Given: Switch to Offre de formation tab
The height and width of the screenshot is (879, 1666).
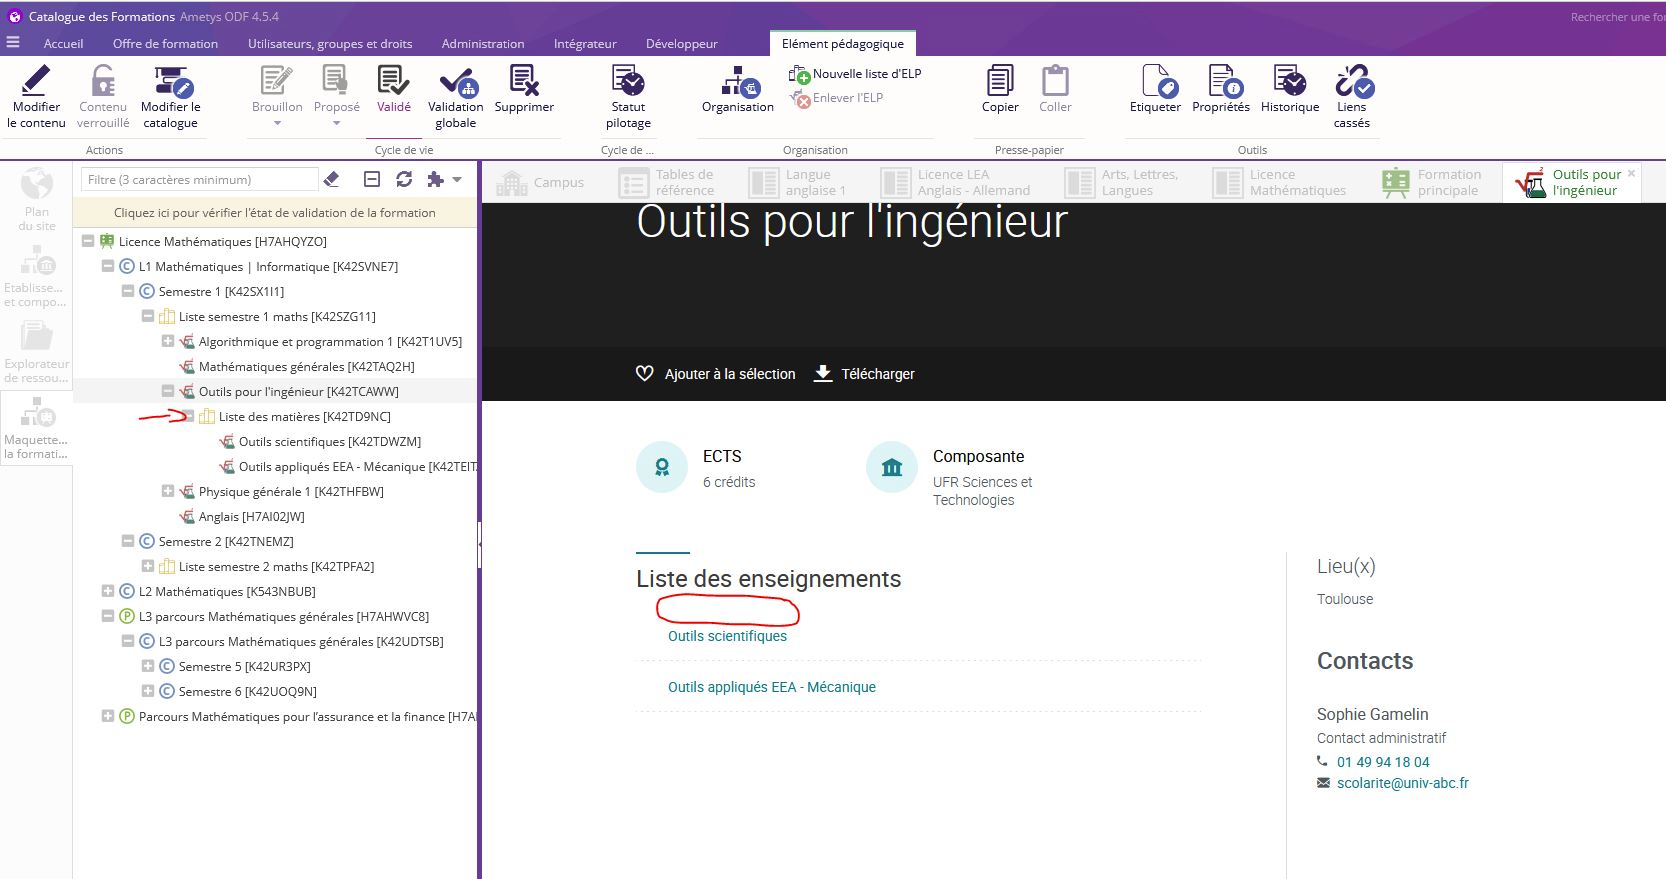Looking at the screenshot, I should (x=165, y=44).
